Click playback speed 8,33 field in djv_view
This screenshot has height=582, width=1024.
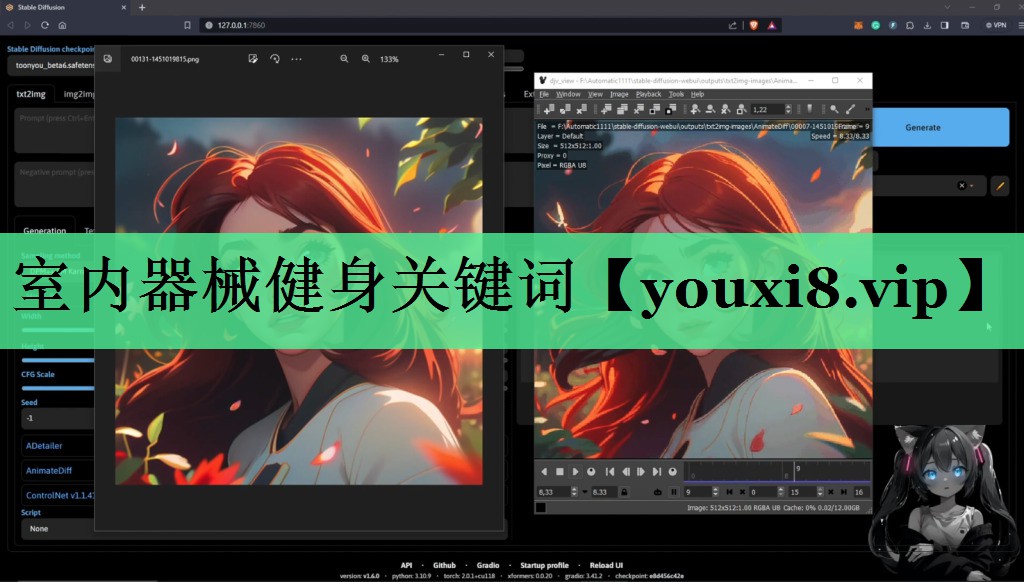pos(552,492)
